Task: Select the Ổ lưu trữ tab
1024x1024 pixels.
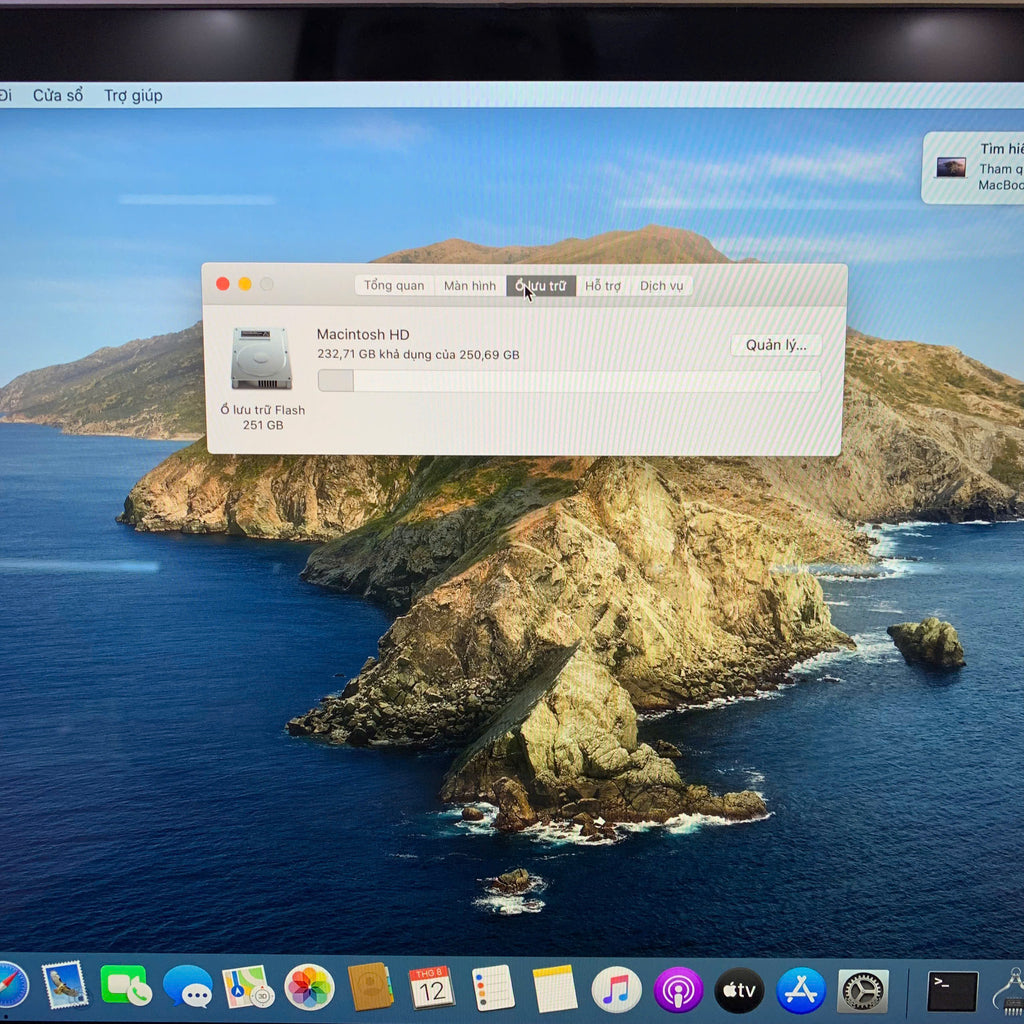Action: 541,285
